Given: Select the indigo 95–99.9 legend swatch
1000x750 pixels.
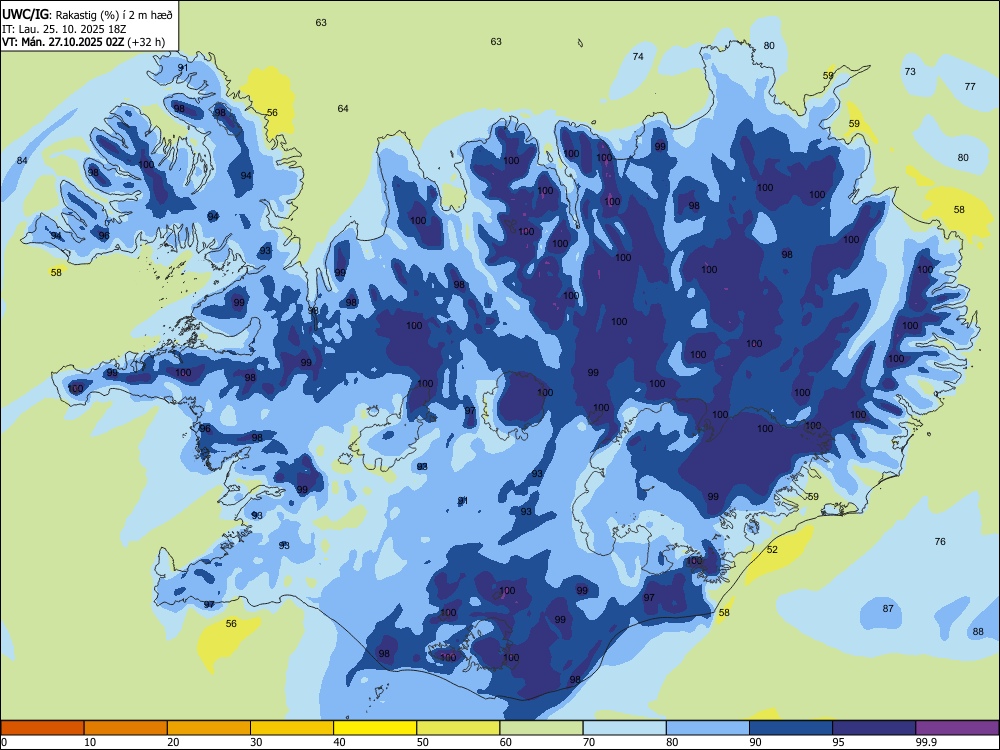Looking at the screenshot, I should (x=874, y=728).
